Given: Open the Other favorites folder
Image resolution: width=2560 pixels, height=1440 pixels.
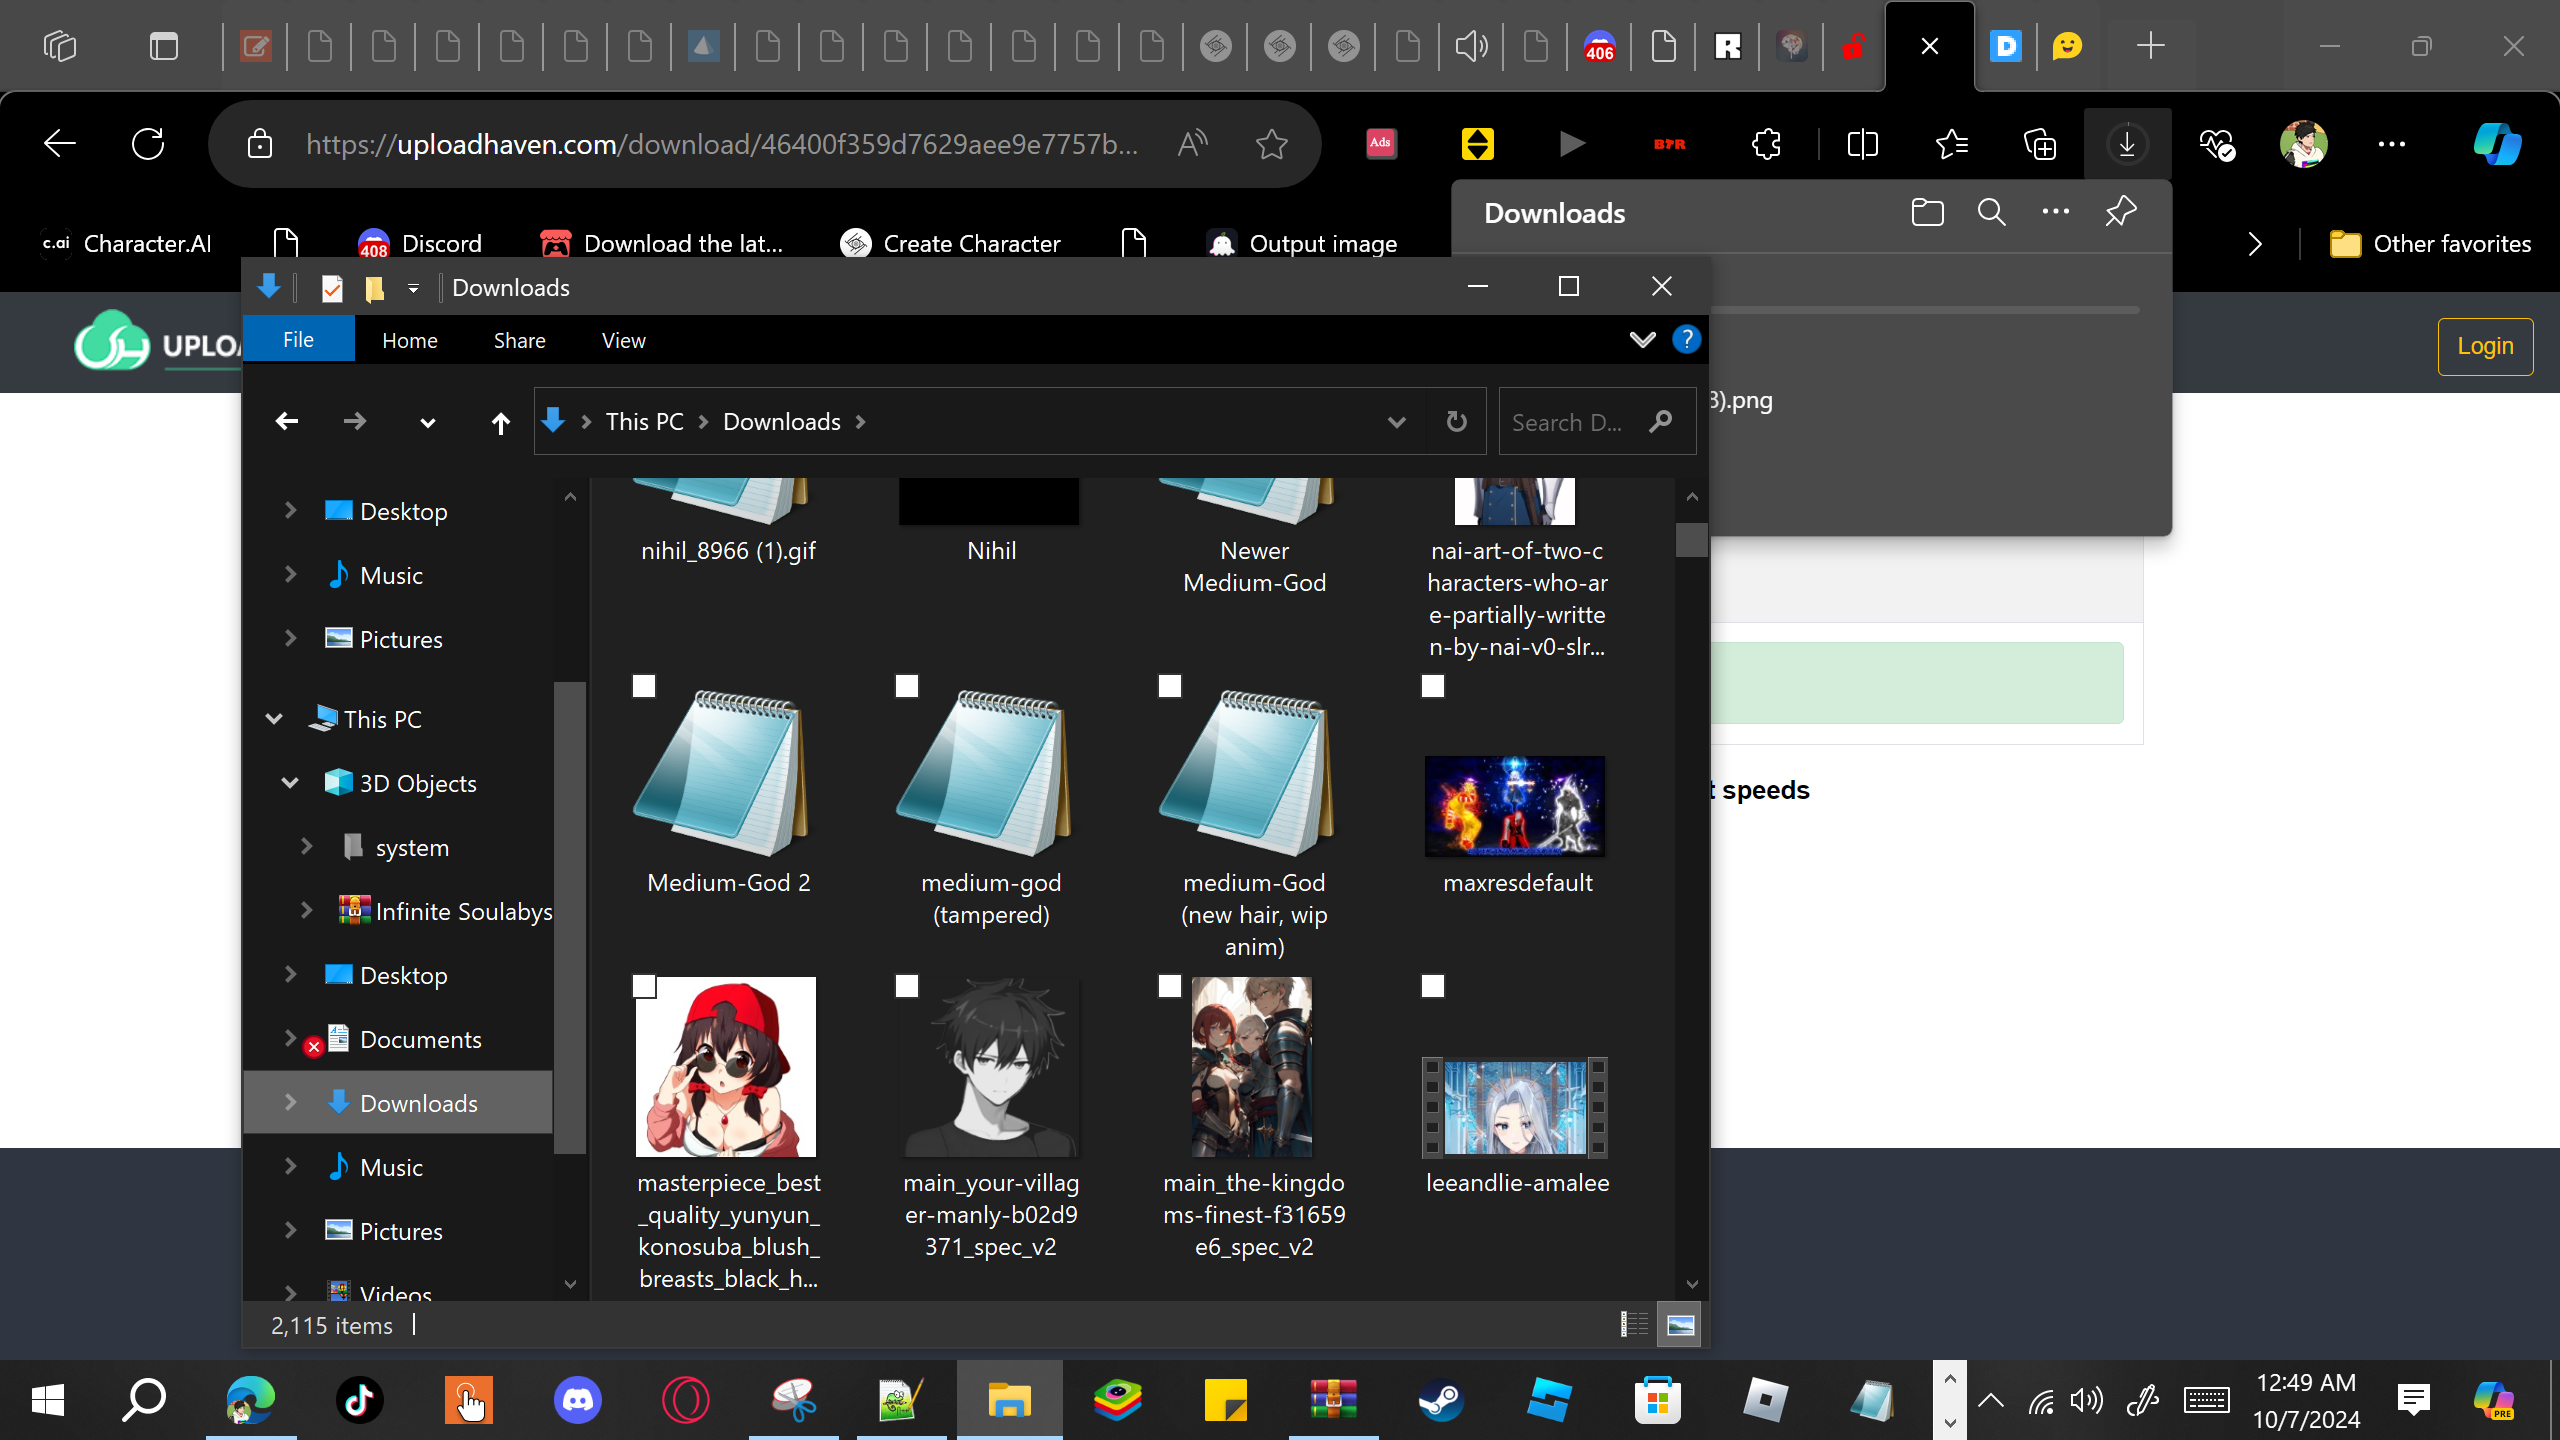Looking at the screenshot, I should [2430, 244].
